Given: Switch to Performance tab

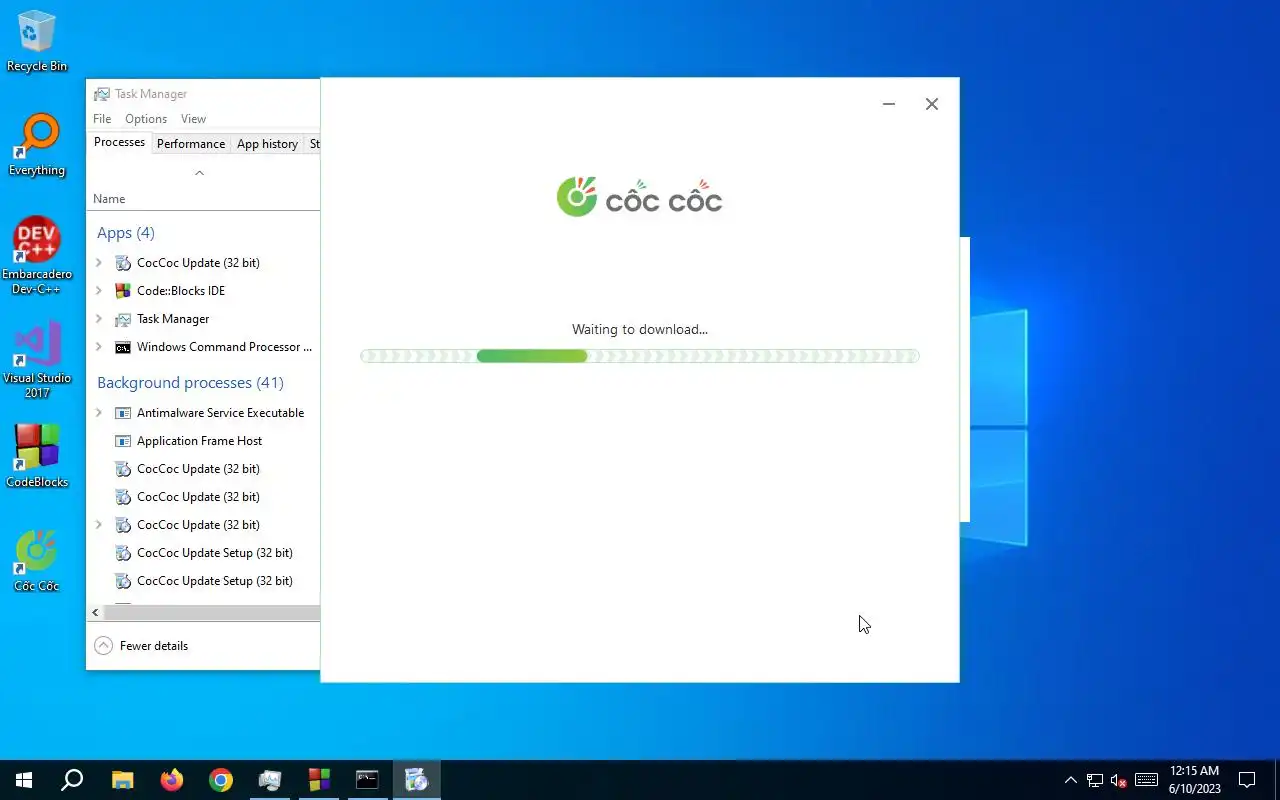Looking at the screenshot, I should (191, 144).
